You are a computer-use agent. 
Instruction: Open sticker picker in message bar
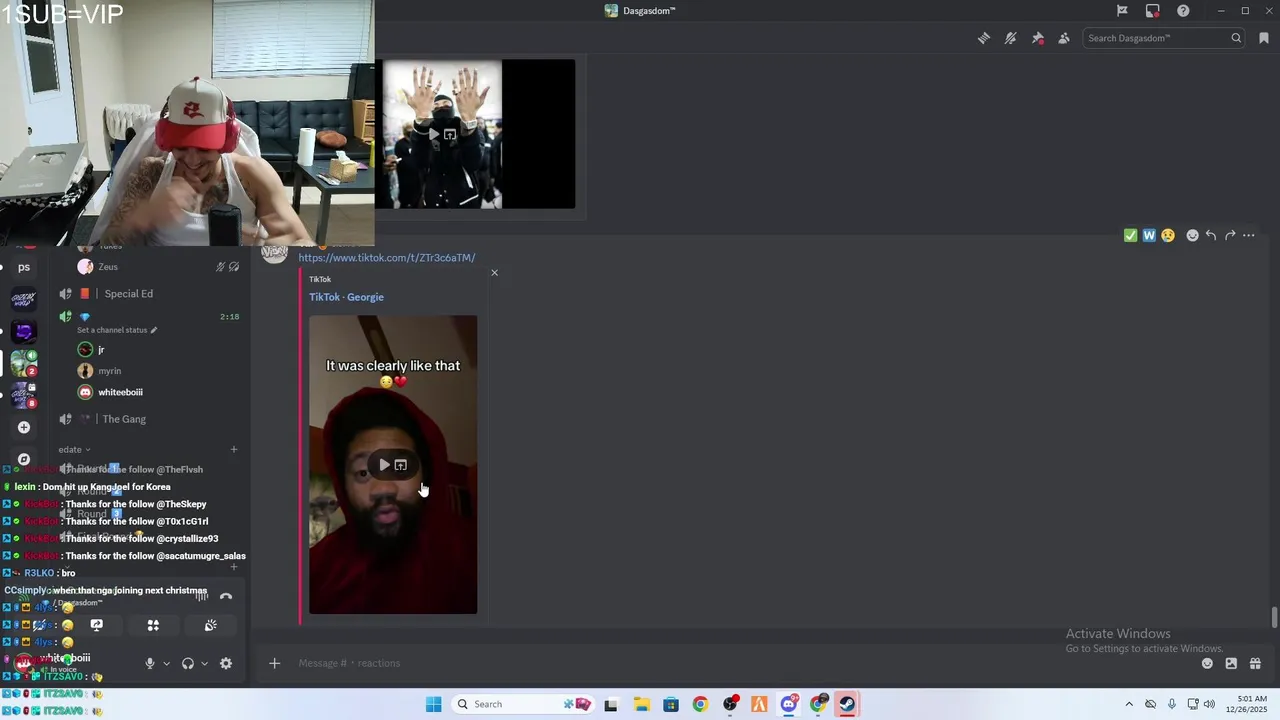(1231, 663)
